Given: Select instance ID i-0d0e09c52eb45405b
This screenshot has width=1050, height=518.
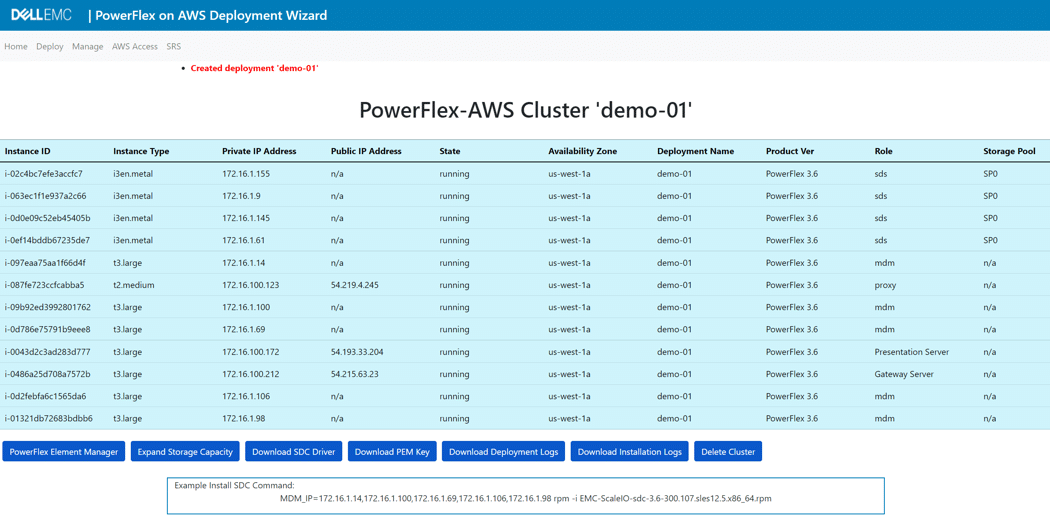Looking at the screenshot, I should tap(48, 218).
